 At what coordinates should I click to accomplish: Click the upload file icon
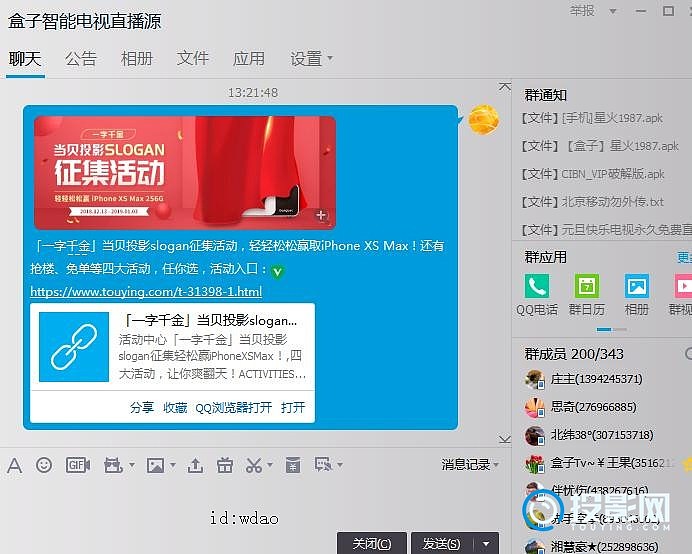(x=195, y=465)
